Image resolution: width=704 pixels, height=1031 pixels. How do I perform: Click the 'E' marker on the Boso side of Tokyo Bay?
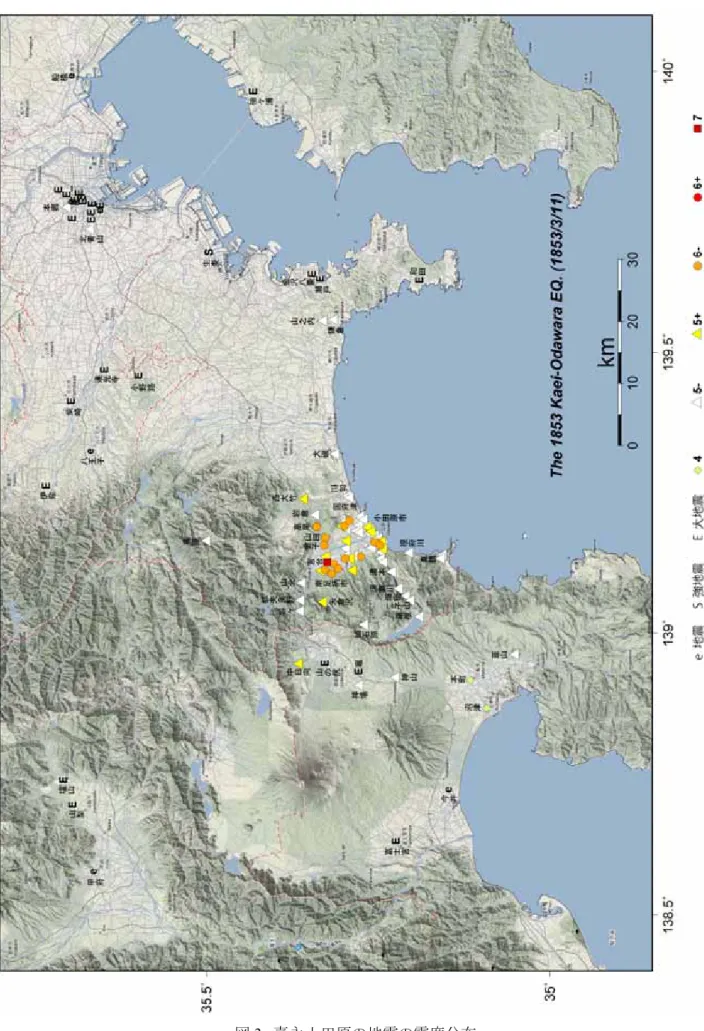253,92
